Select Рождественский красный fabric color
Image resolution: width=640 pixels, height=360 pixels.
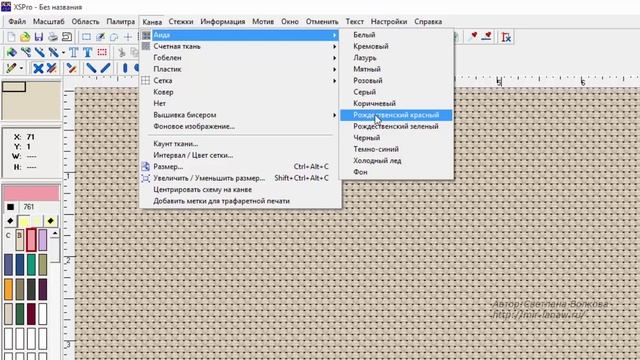click(396, 115)
